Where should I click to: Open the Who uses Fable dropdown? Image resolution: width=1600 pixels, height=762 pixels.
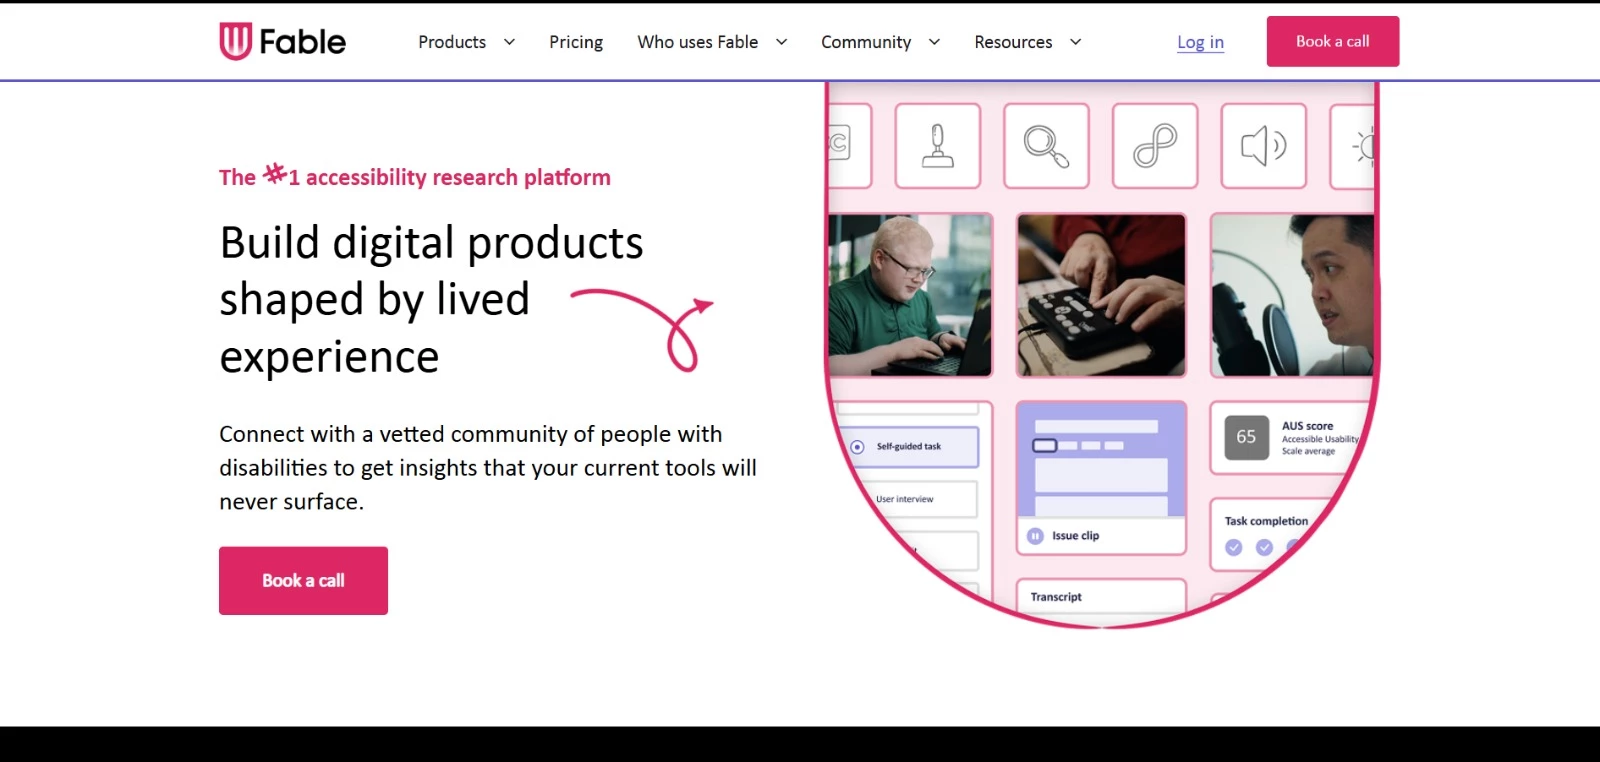click(712, 42)
